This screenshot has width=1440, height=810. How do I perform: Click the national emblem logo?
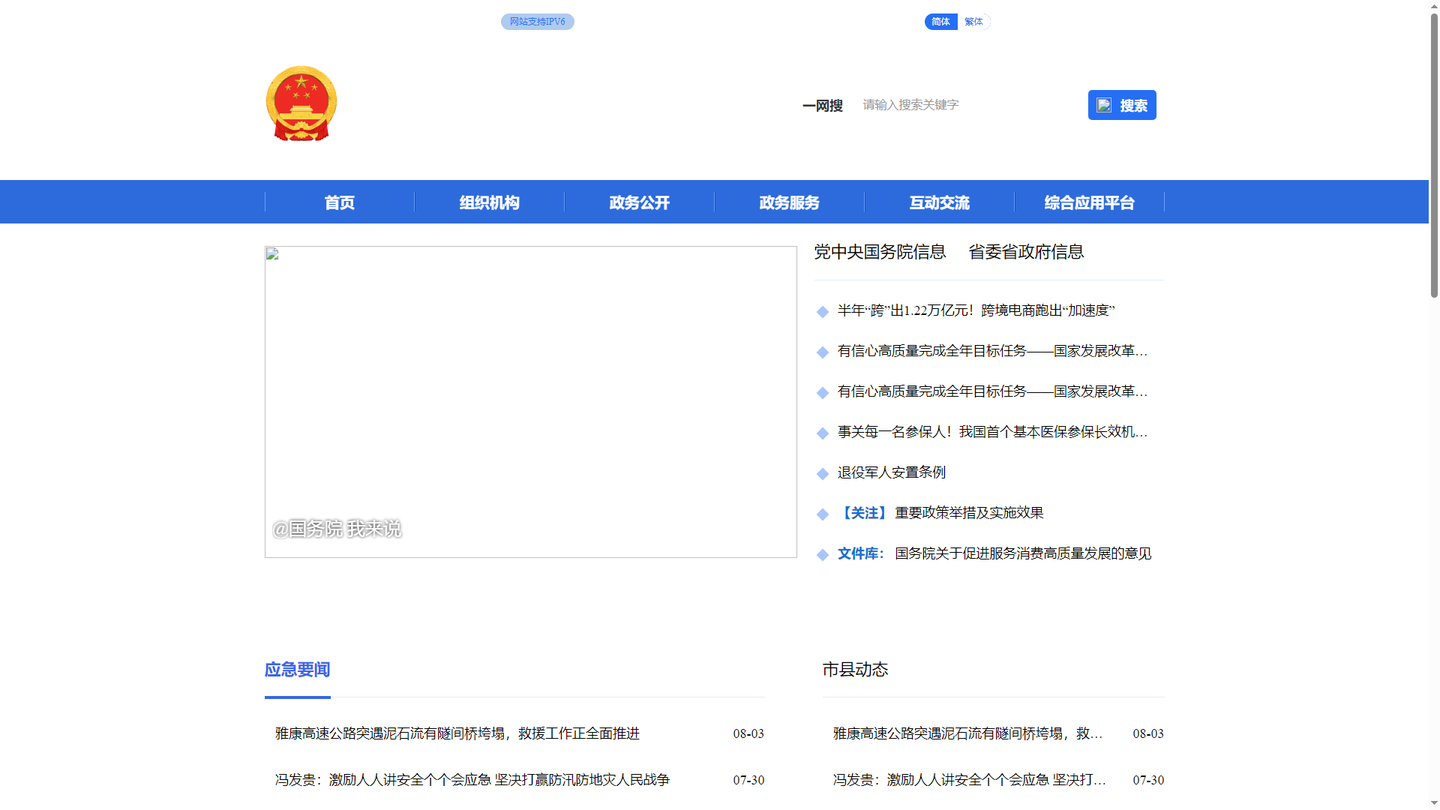(x=301, y=104)
